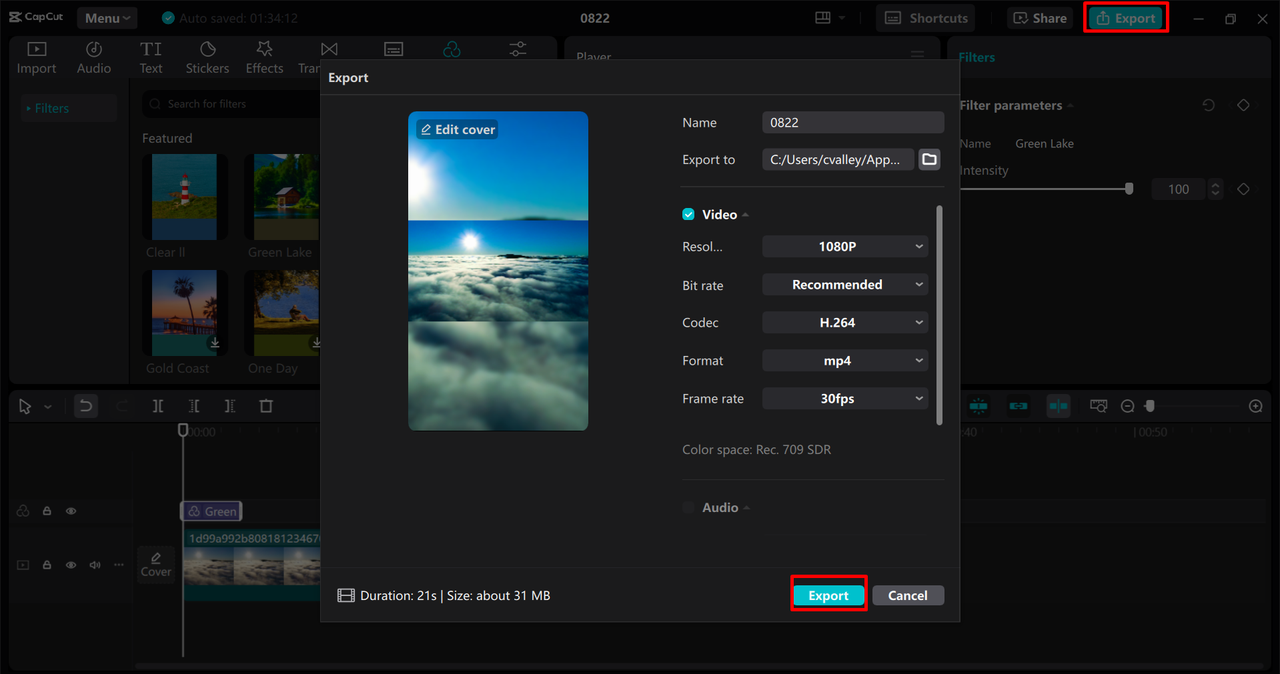Screen dimensions: 1280x674
Task: Click the Intensity slider handle
Action: pos(1129,188)
